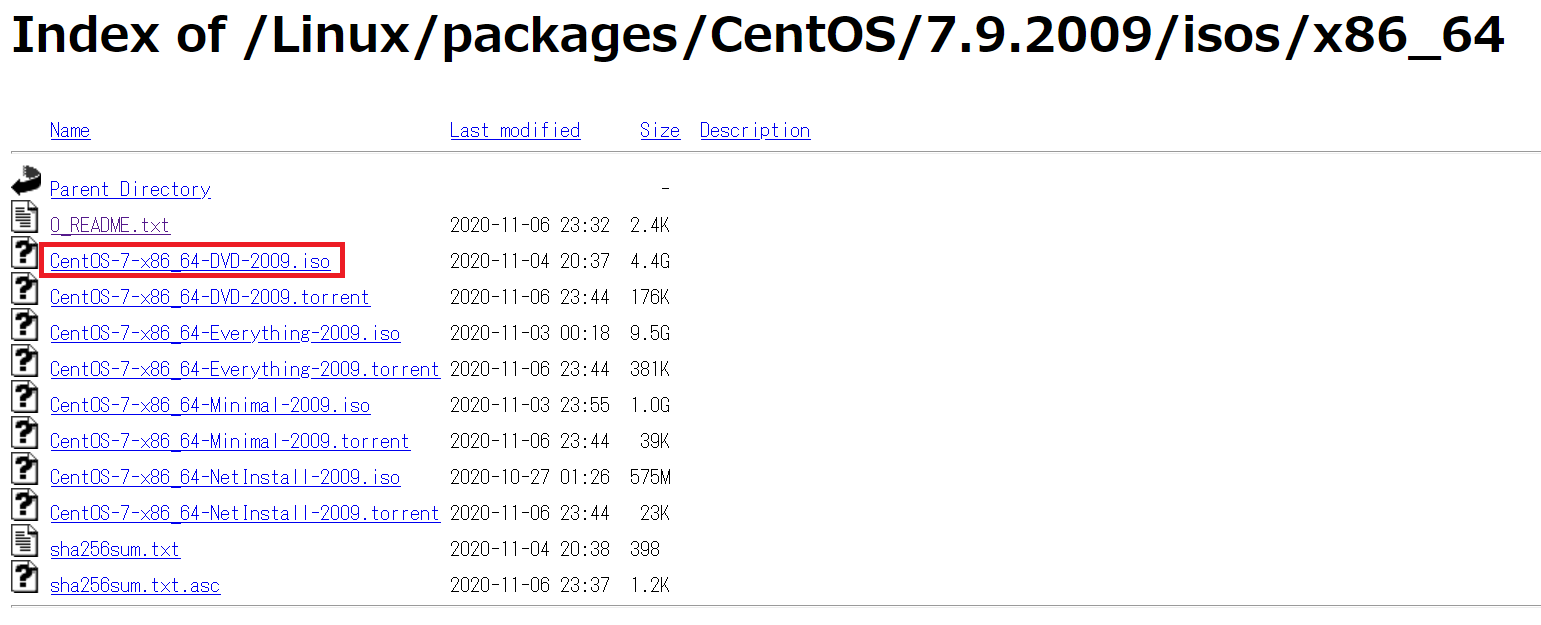The height and width of the screenshot is (625, 1541).
Task: Open the Parent Directory link
Action: tap(129, 189)
